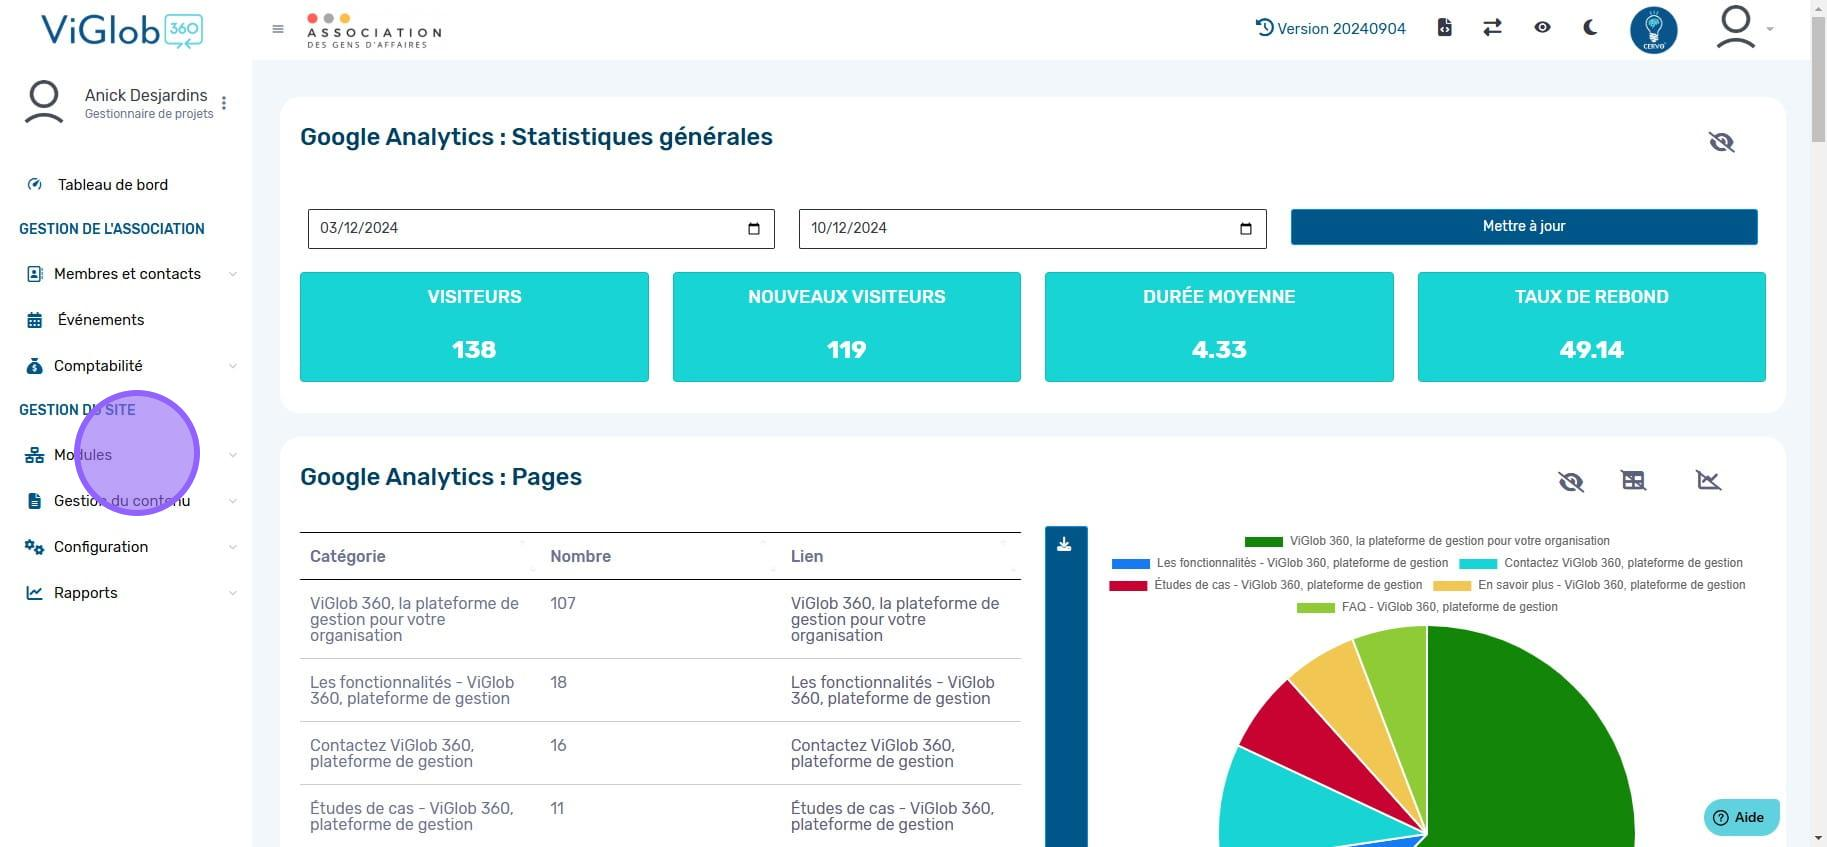
Task: Toggle blue Les fonctionnalités legend swatch
Action: 1131,563
